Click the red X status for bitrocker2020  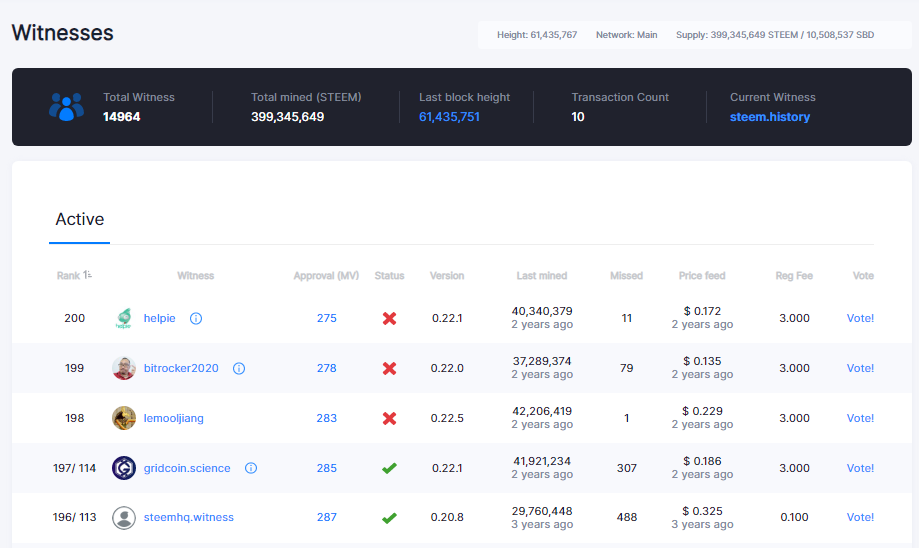pos(389,369)
